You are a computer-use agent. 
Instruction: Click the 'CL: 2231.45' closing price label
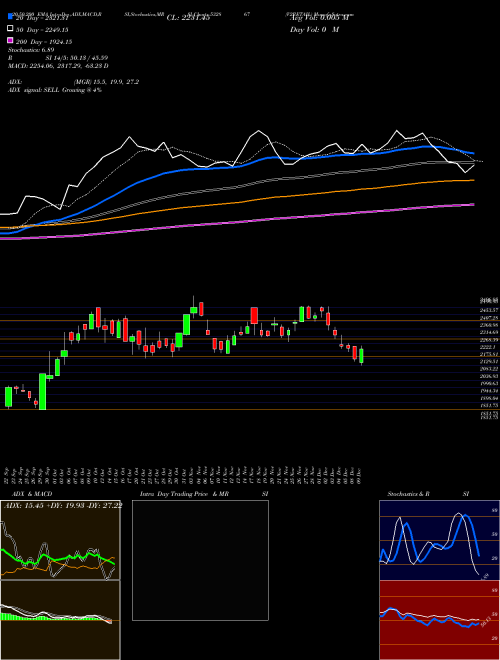[188, 18]
